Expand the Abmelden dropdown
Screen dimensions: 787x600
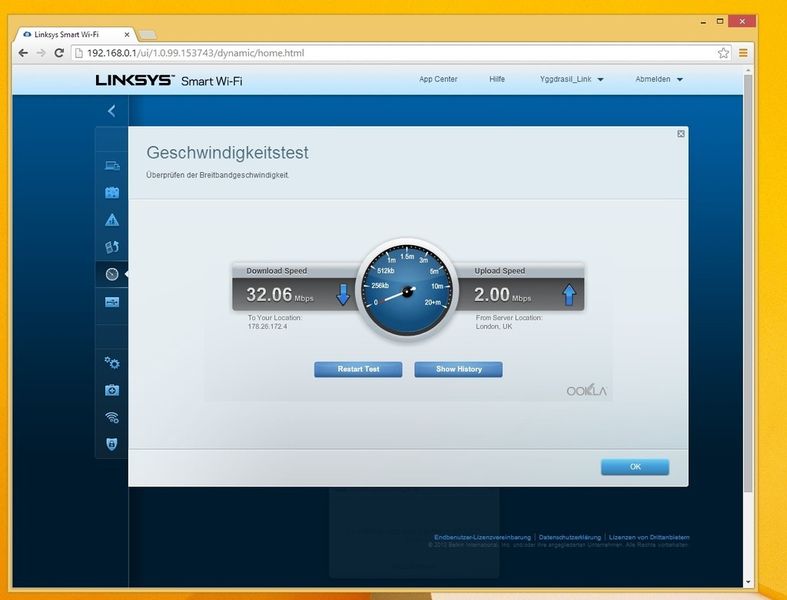659,79
